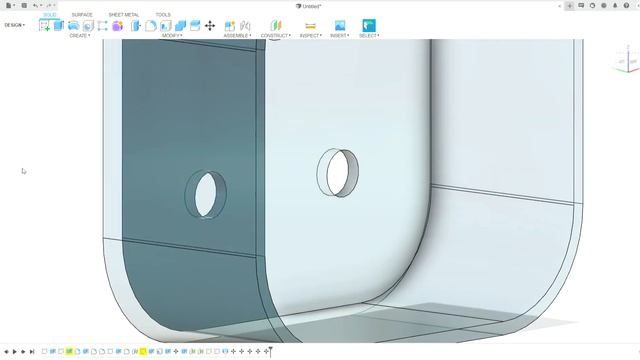Jump to end of timeline
This screenshot has height=360, width=640.
32,351
